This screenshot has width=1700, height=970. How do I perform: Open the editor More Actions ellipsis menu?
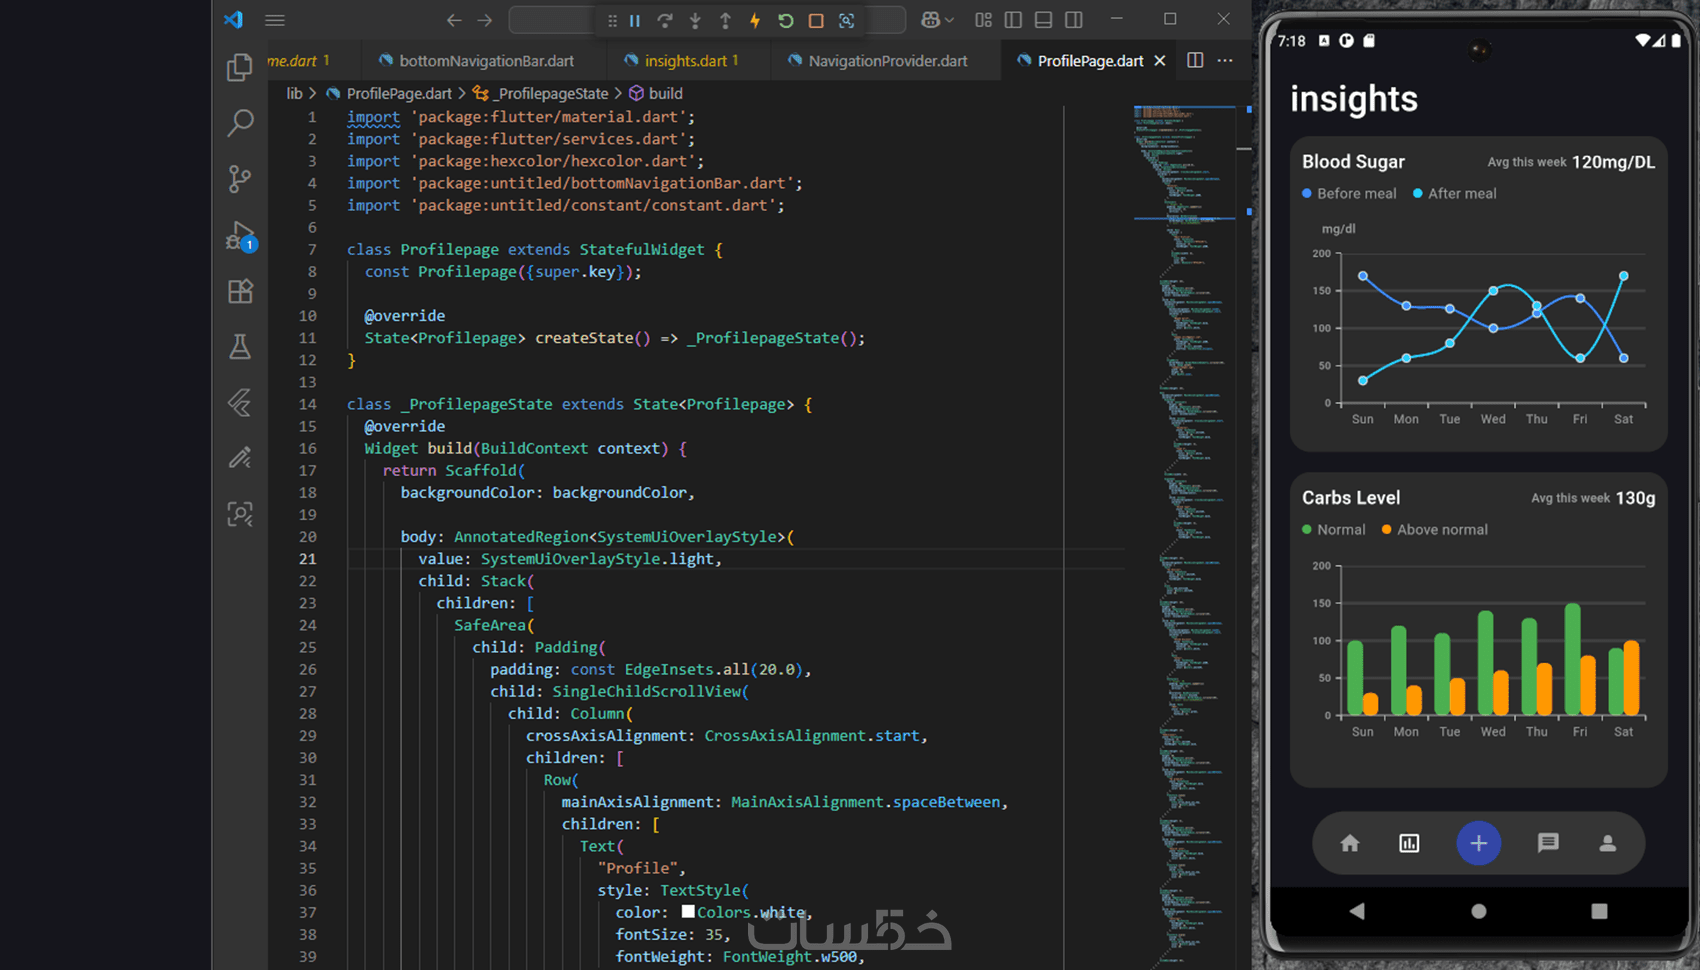click(x=1225, y=61)
